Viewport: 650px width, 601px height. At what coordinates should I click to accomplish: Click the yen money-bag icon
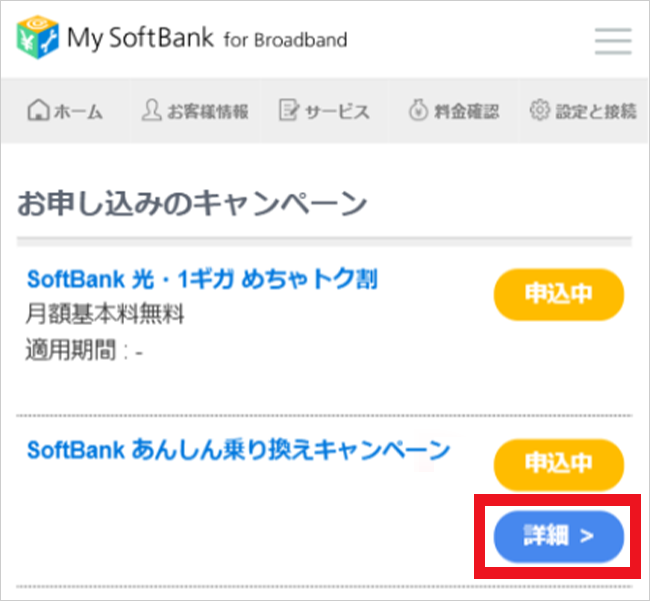click(418, 111)
